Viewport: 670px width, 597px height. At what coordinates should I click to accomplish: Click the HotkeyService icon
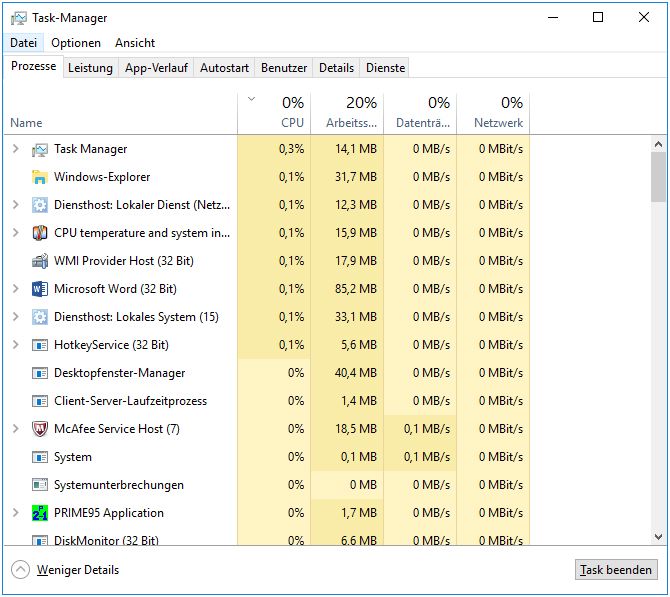(x=40, y=345)
